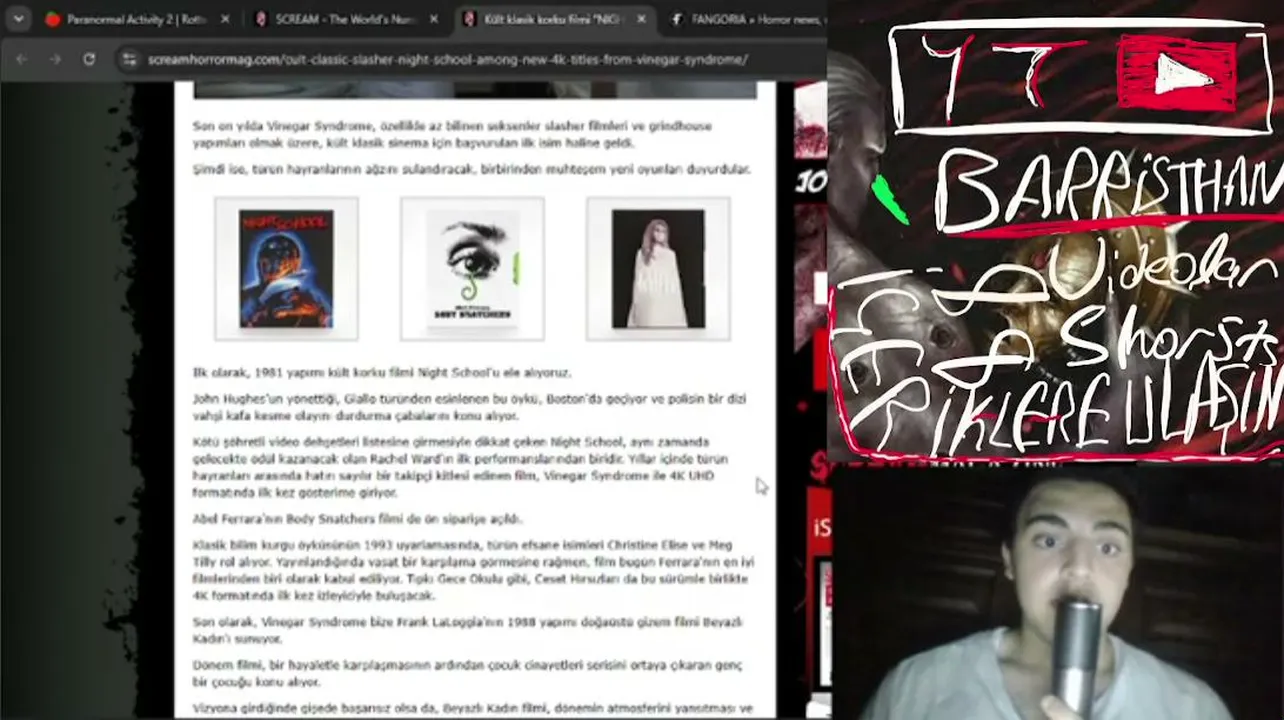Select the Kült klasik korku filmi tab
This screenshot has height=720, width=1284.
click(x=555, y=19)
